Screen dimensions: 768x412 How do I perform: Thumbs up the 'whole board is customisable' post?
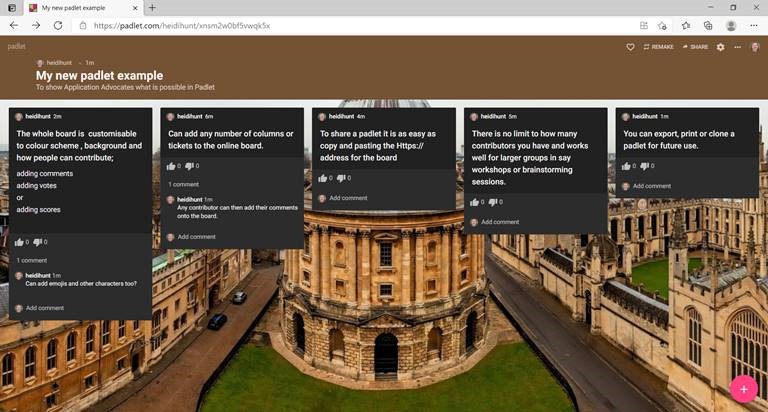(x=19, y=242)
